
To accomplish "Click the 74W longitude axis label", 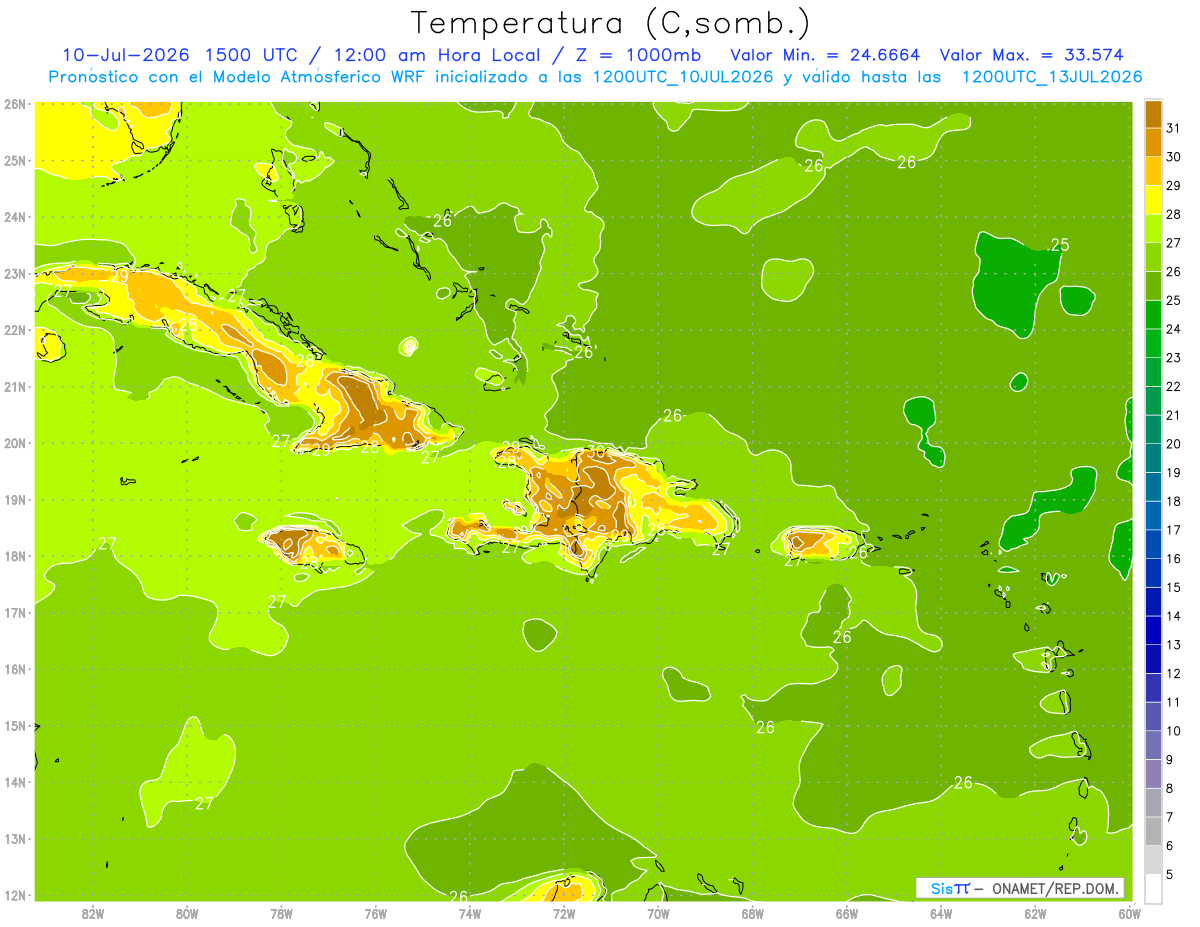I will (470, 913).
